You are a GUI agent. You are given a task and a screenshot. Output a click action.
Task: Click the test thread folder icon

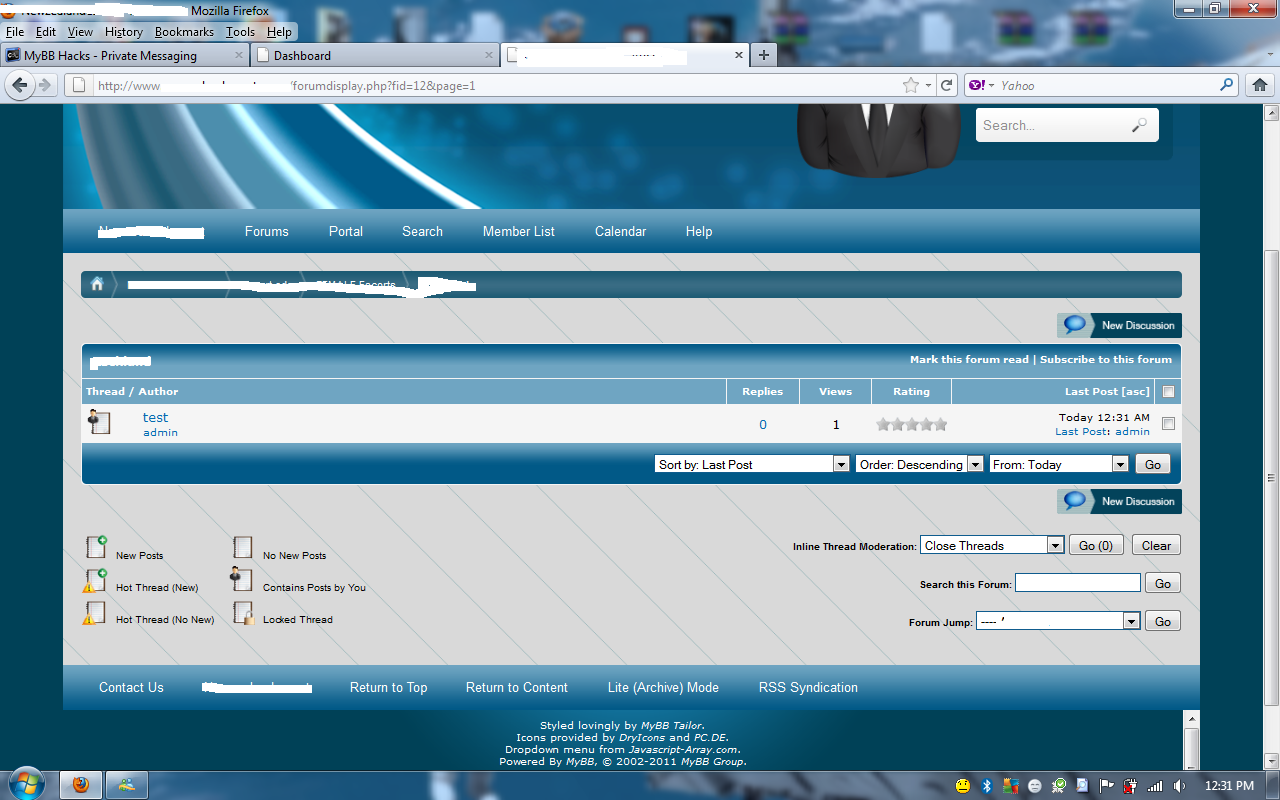tap(99, 422)
